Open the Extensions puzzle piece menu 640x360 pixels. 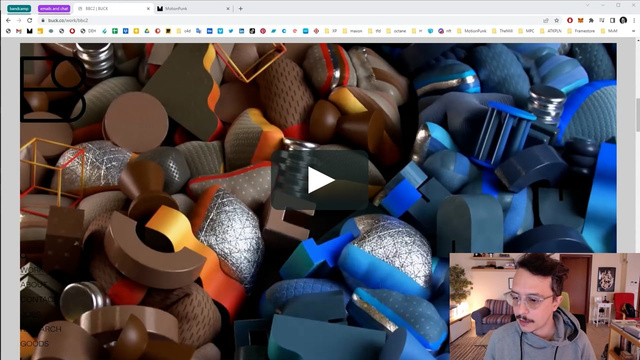591,20
